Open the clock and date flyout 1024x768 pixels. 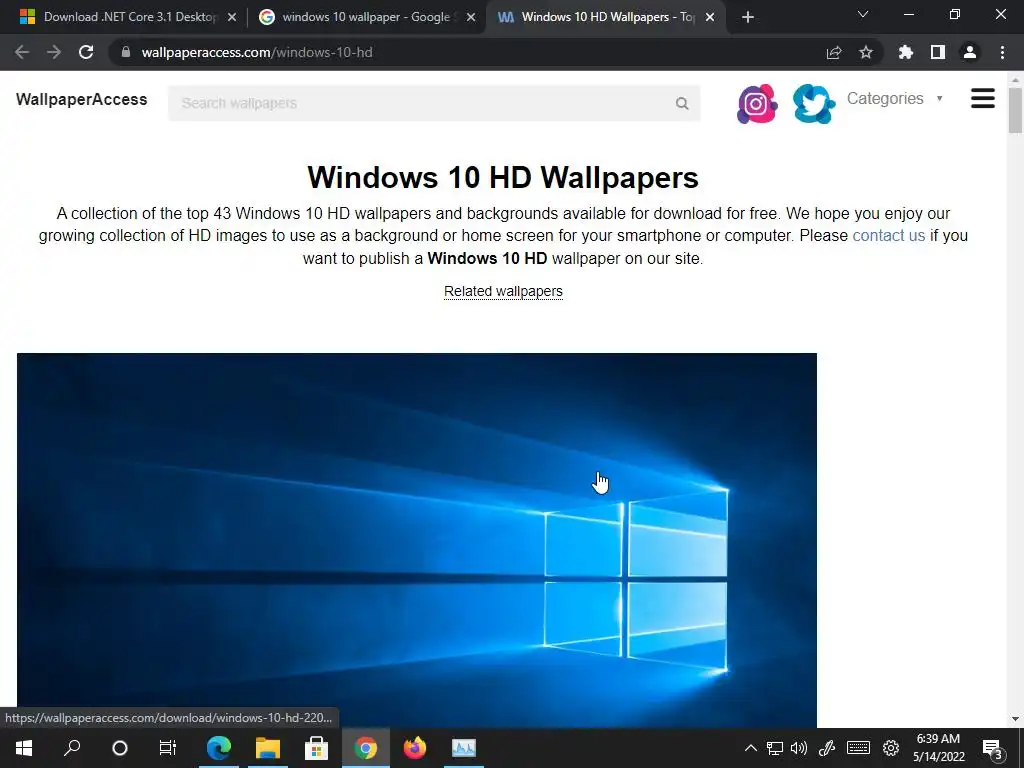tap(938, 748)
